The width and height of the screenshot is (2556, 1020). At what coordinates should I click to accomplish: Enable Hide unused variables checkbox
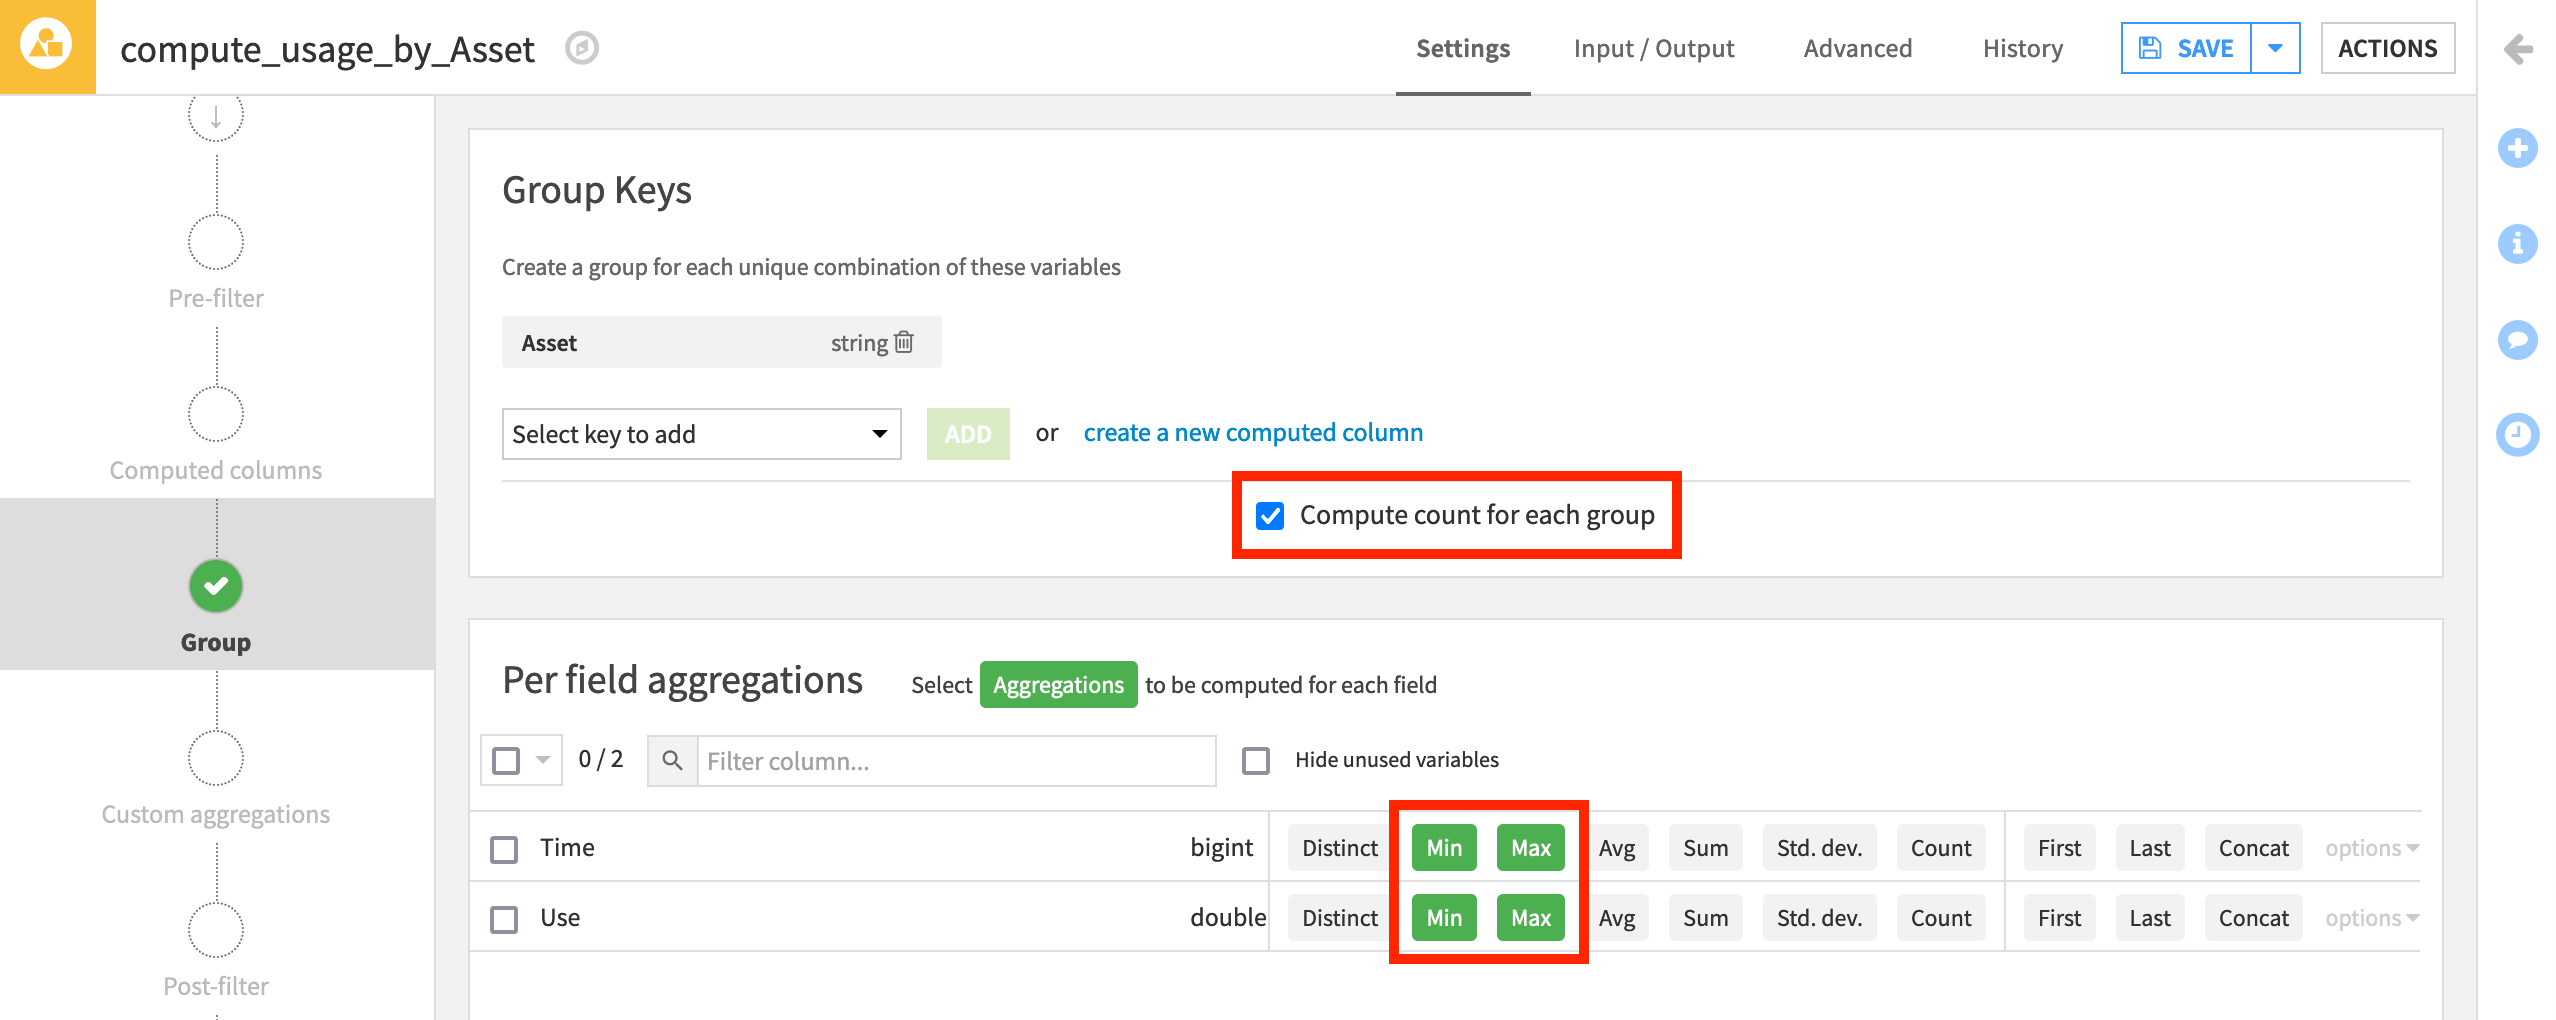coord(1256,761)
